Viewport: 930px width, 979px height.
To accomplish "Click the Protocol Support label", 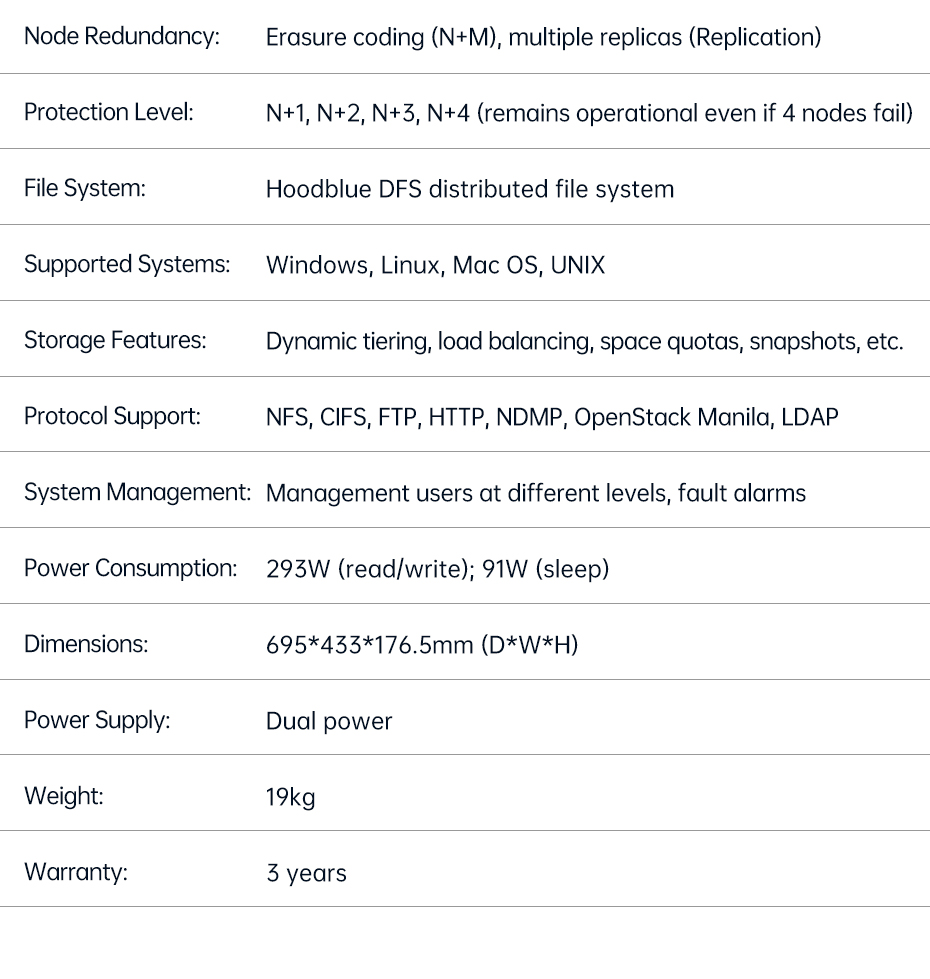I will (112, 417).
